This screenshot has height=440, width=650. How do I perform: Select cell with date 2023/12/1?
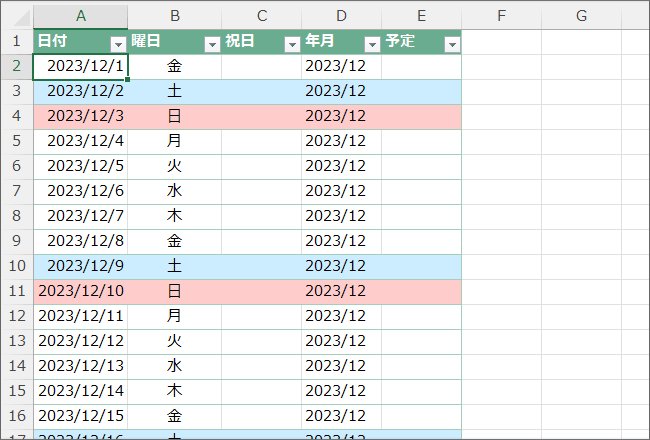[x=80, y=66]
